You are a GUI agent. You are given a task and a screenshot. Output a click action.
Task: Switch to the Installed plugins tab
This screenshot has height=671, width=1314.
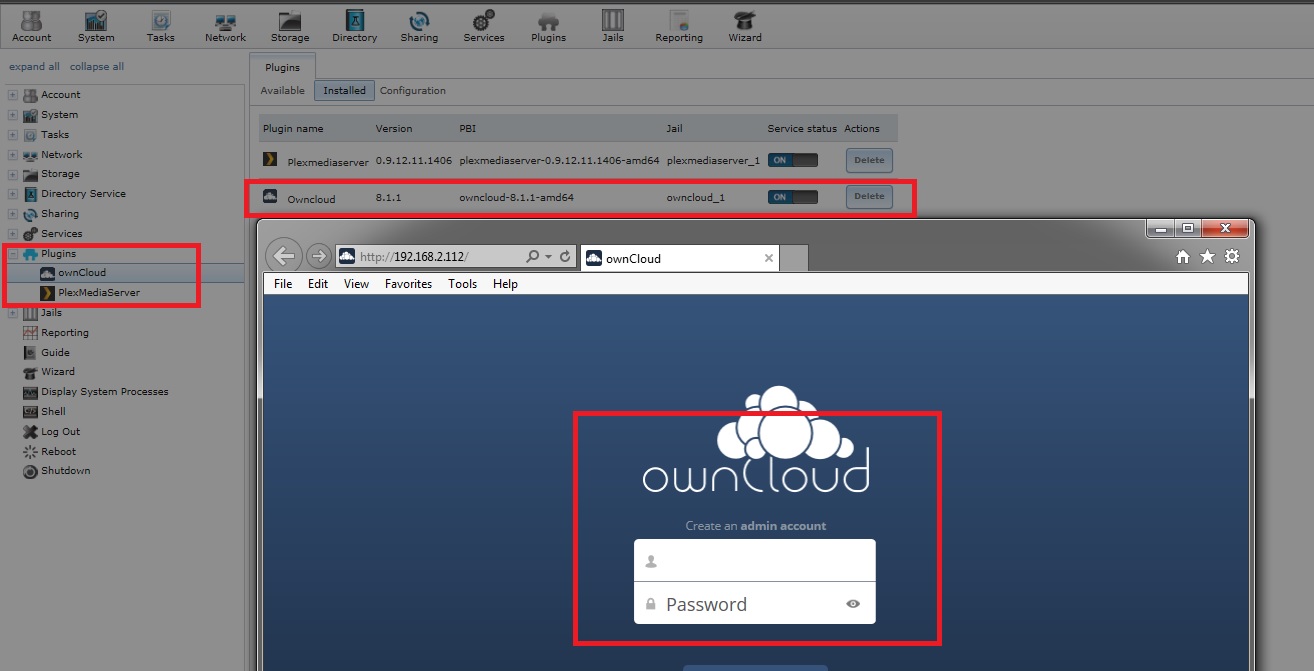[345, 90]
